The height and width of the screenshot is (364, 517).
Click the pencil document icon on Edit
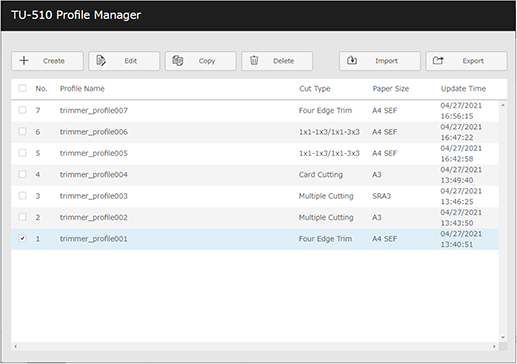pos(101,61)
